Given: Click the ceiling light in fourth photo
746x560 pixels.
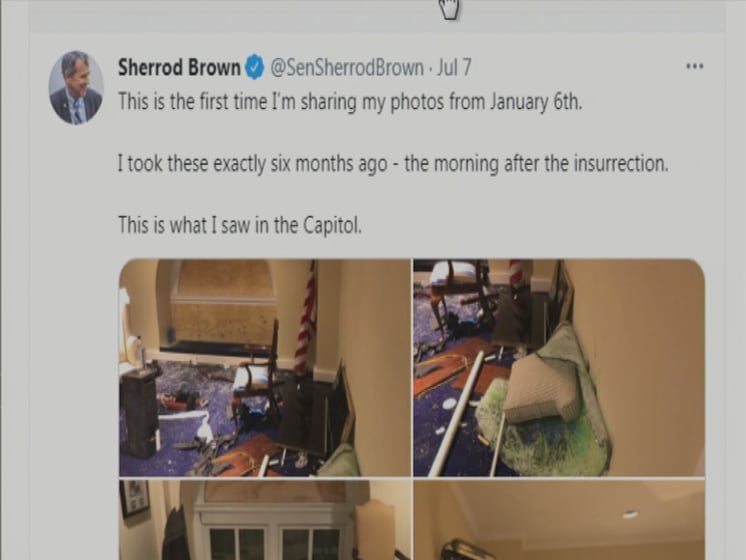Looking at the screenshot, I should tap(630, 514).
